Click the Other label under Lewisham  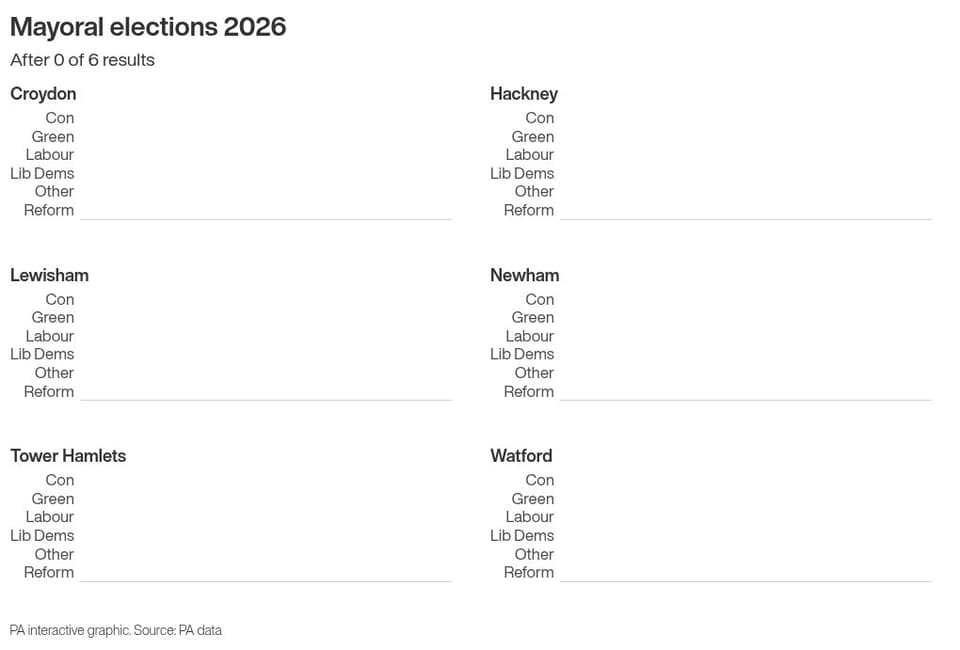click(x=54, y=373)
